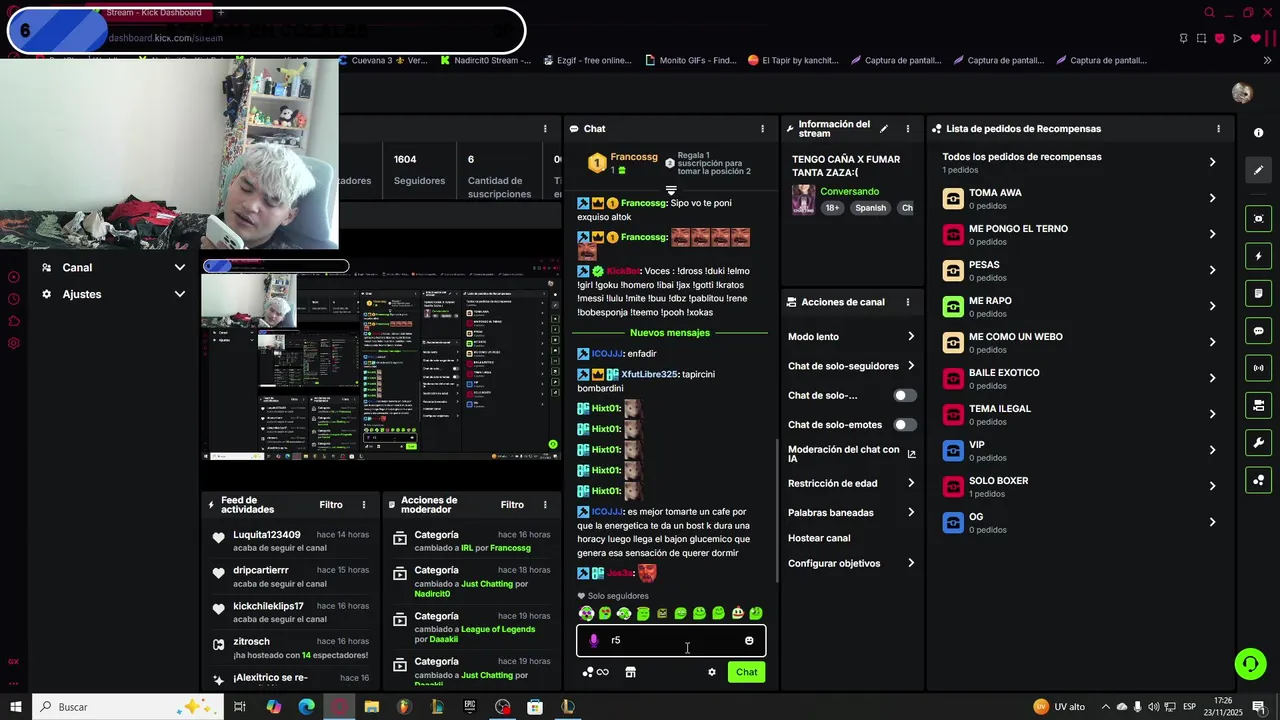Expand Palabras baneadas options
Image resolution: width=1280 pixels, height=720 pixels.
[851, 513]
